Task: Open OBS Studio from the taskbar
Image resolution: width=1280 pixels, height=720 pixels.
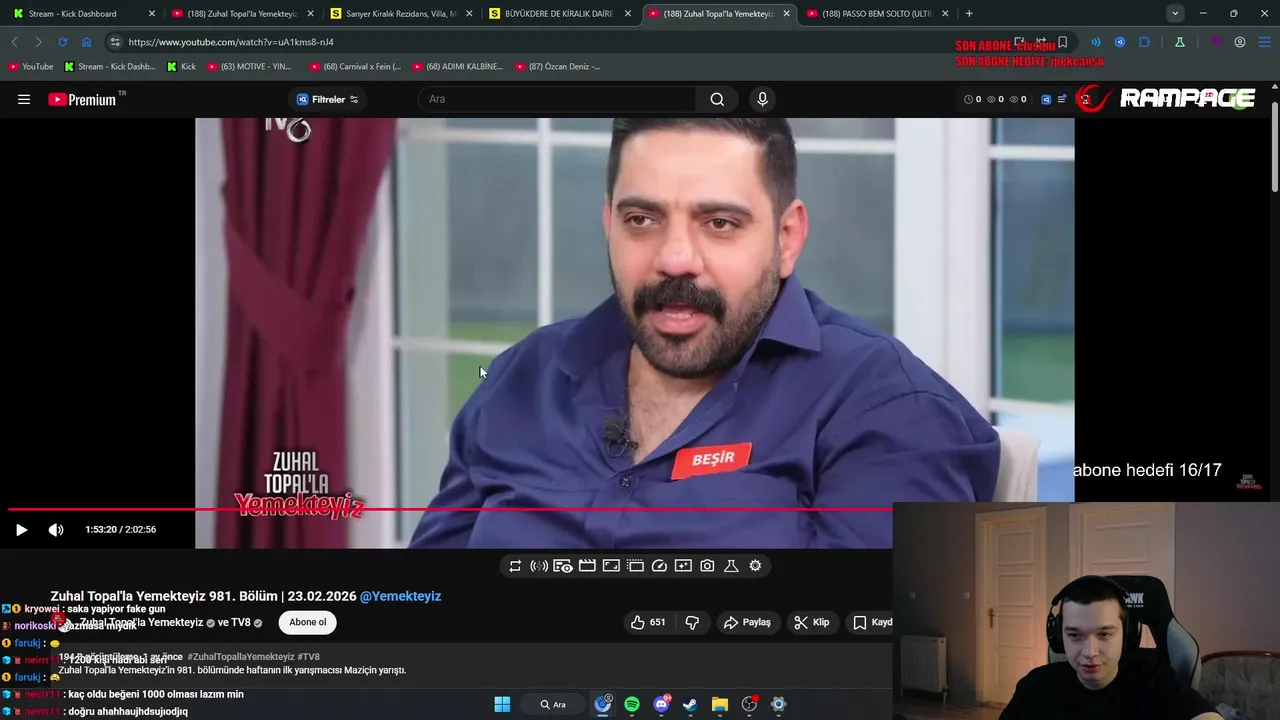Action: (749, 704)
